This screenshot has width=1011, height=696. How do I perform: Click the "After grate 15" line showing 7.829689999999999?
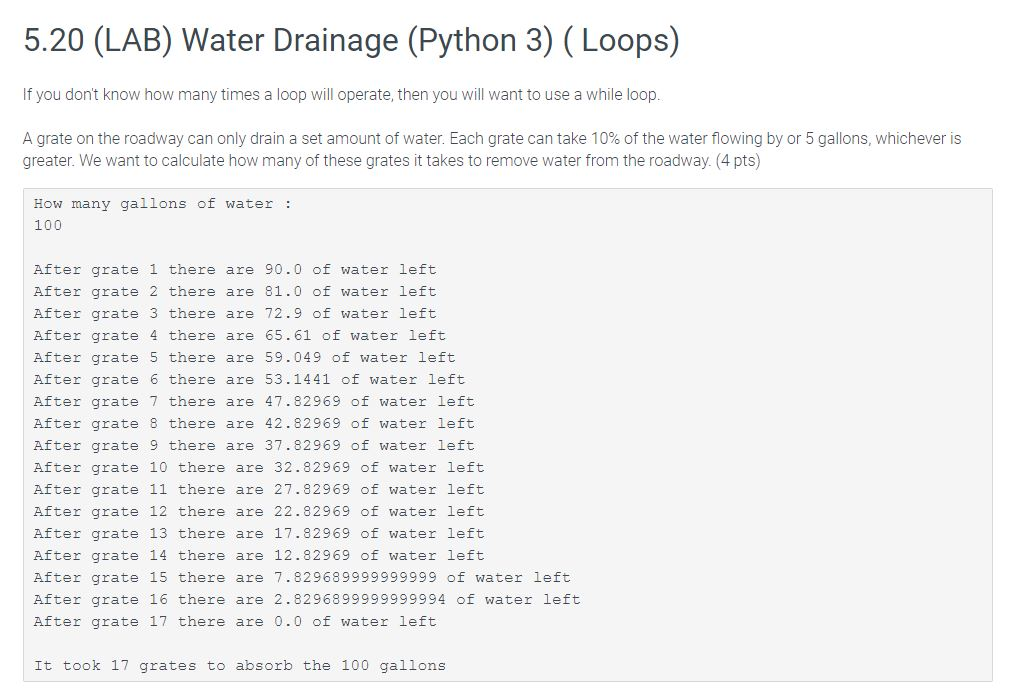[302, 578]
